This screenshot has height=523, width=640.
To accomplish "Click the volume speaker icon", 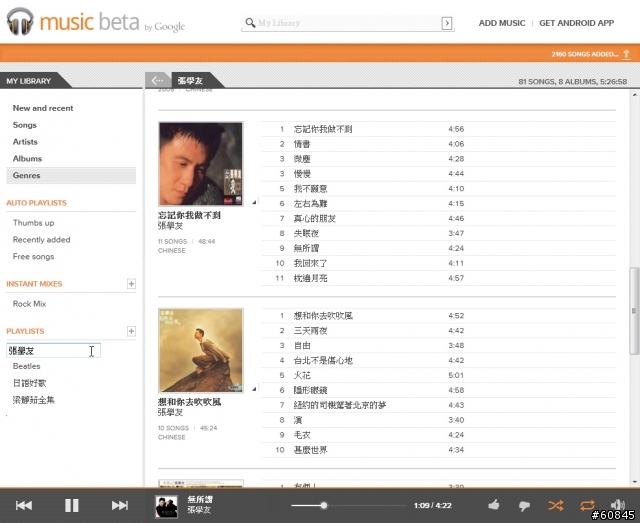I will (617, 505).
